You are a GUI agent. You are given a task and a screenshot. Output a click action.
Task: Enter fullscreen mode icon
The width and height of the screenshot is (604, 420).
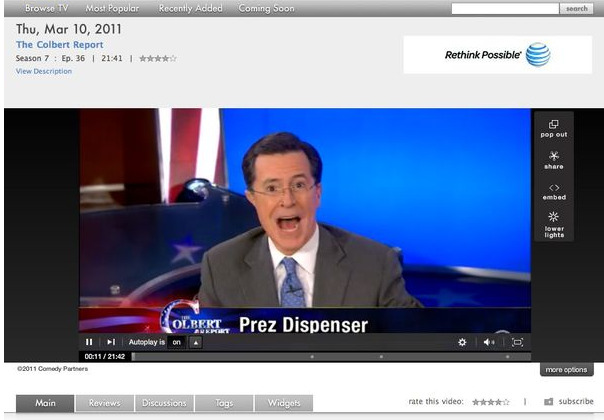517,342
